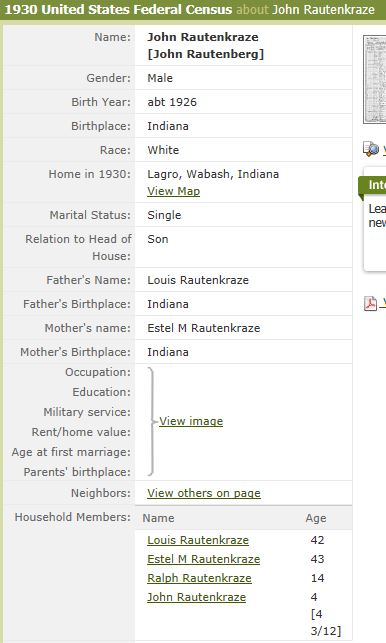Screen dimensions: 386x643
Task: Click the red PDF document icon
Action: point(370,303)
